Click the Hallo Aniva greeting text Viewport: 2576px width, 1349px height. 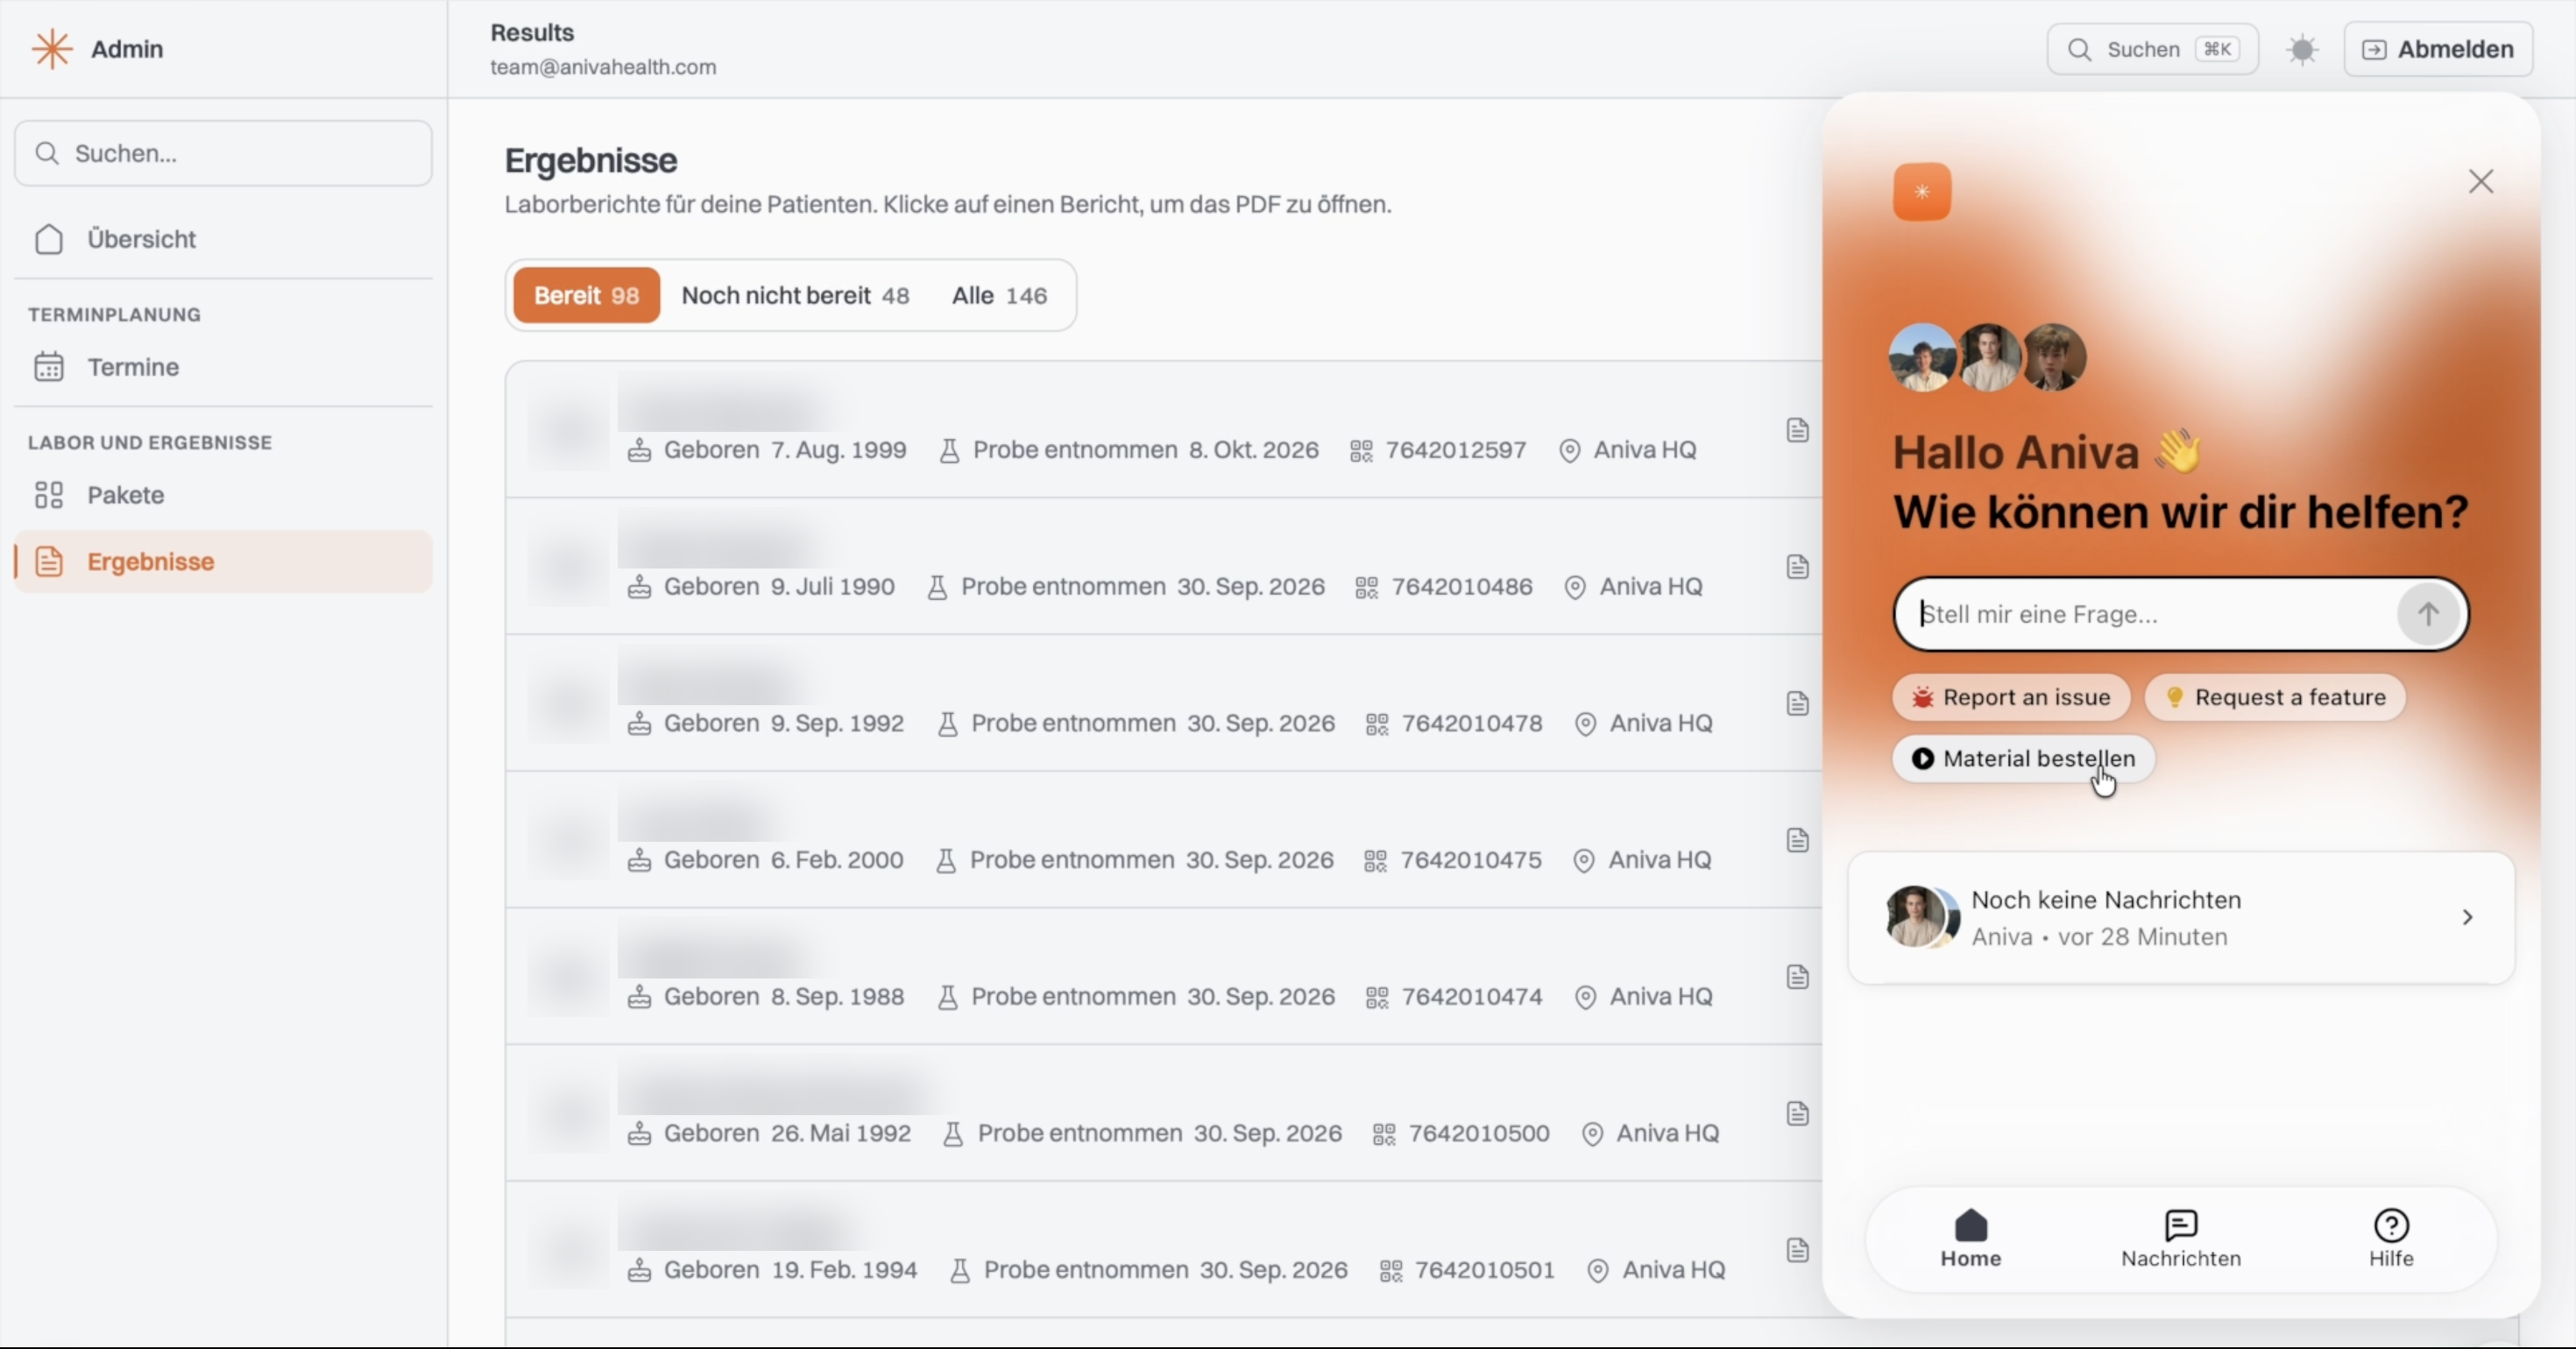click(x=2047, y=452)
